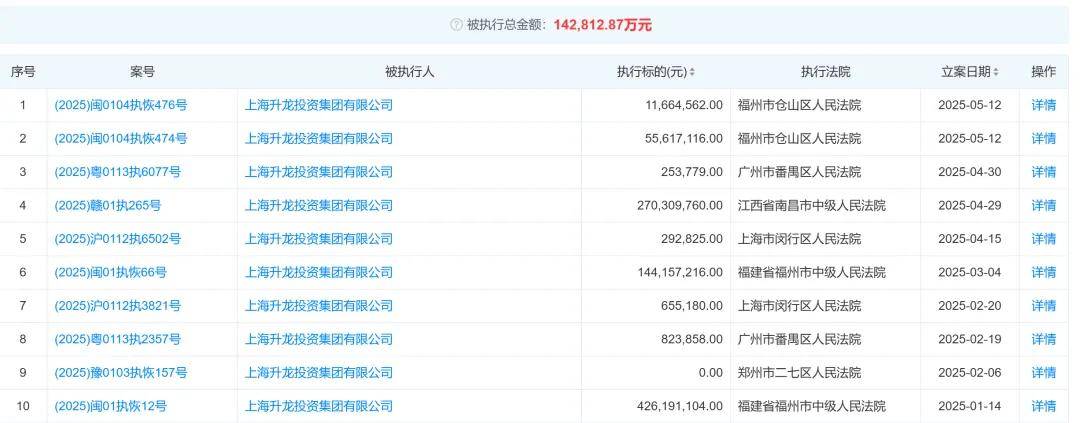Open case (2025)粤0113执2357号
1080x423 pixels.
click(x=118, y=339)
